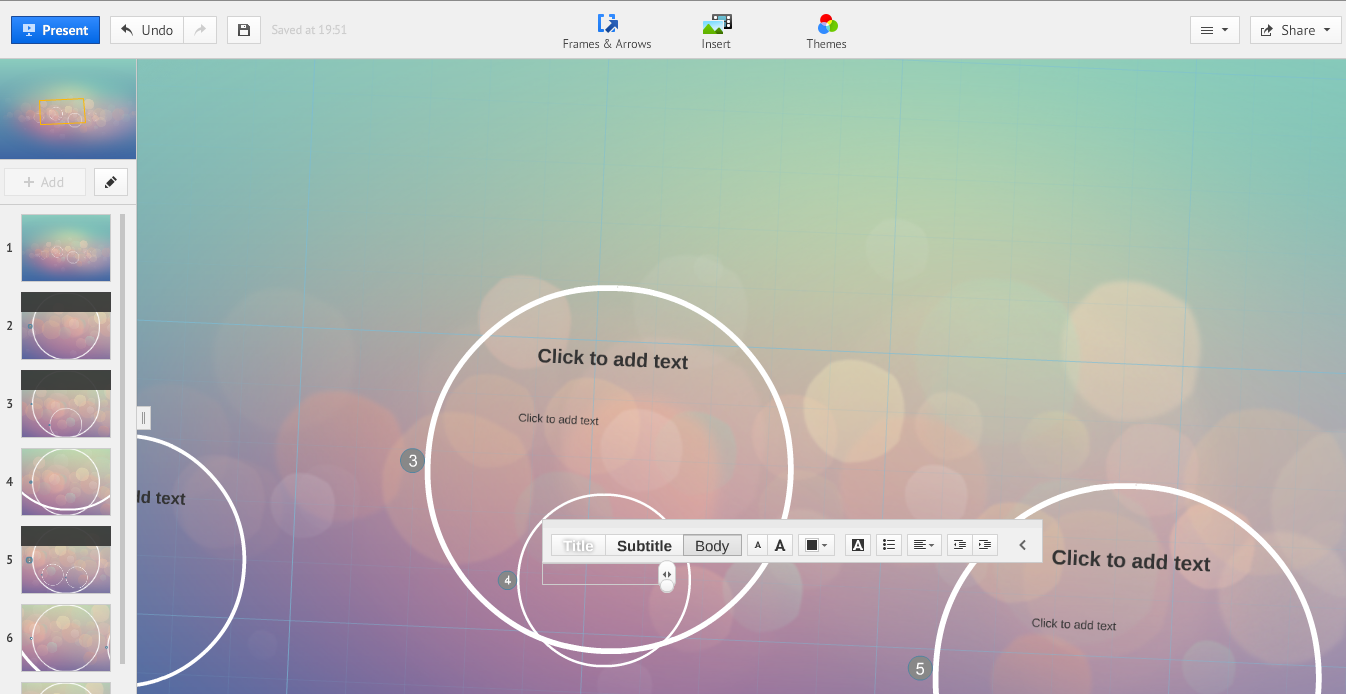Click the sidebar vertical scrollbar
The width and height of the screenshot is (1346, 694).
(x=123, y=438)
